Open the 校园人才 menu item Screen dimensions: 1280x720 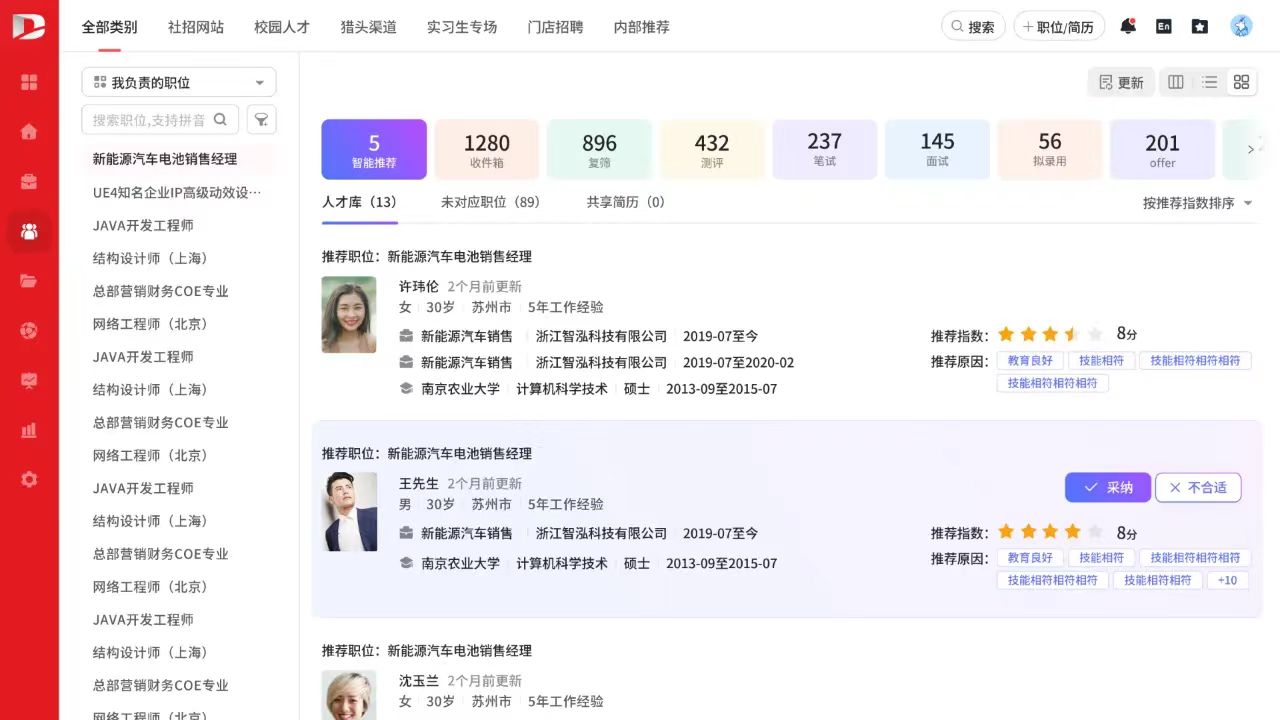coord(282,27)
